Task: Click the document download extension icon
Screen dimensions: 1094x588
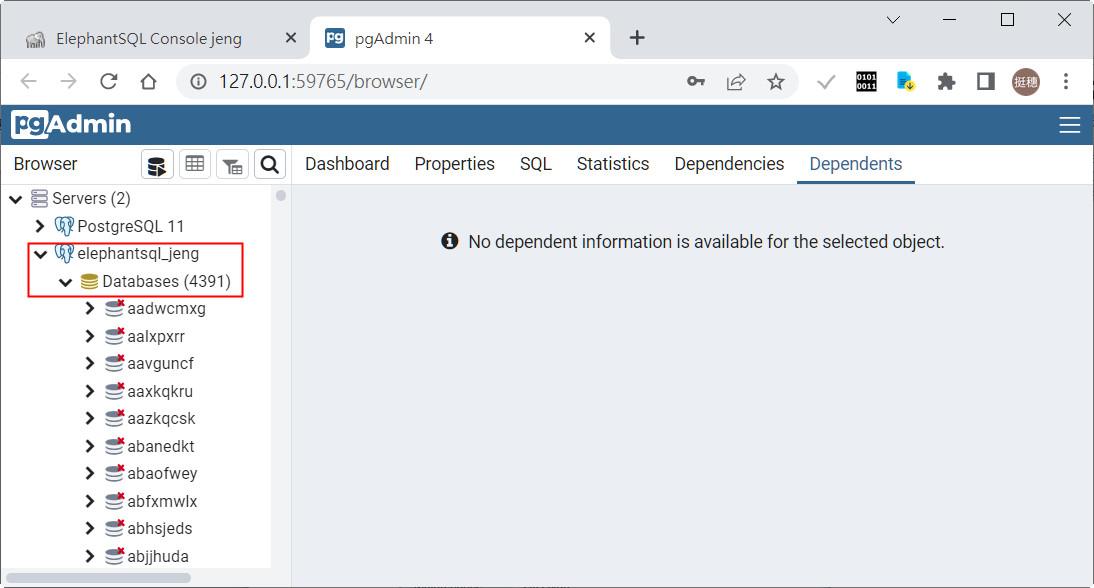Action: 906,82
